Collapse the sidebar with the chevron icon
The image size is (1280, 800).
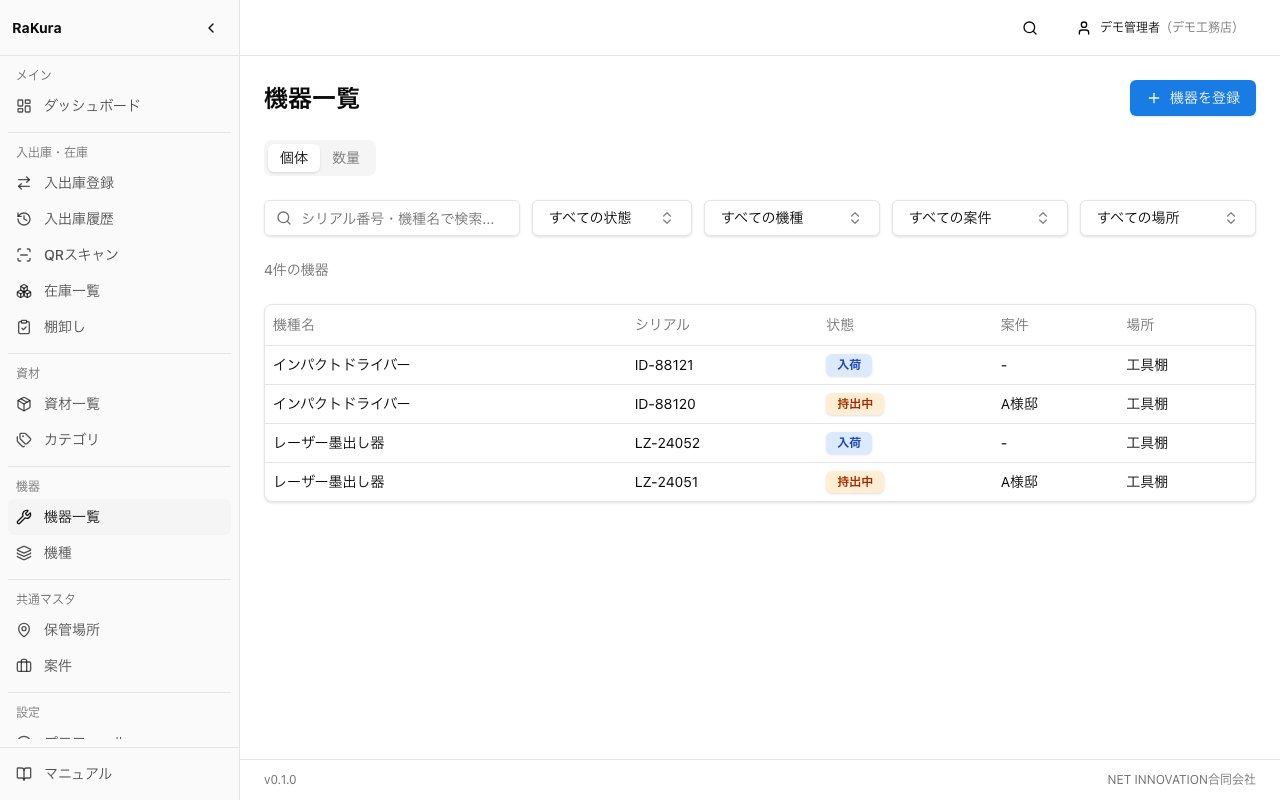(211, 28)
